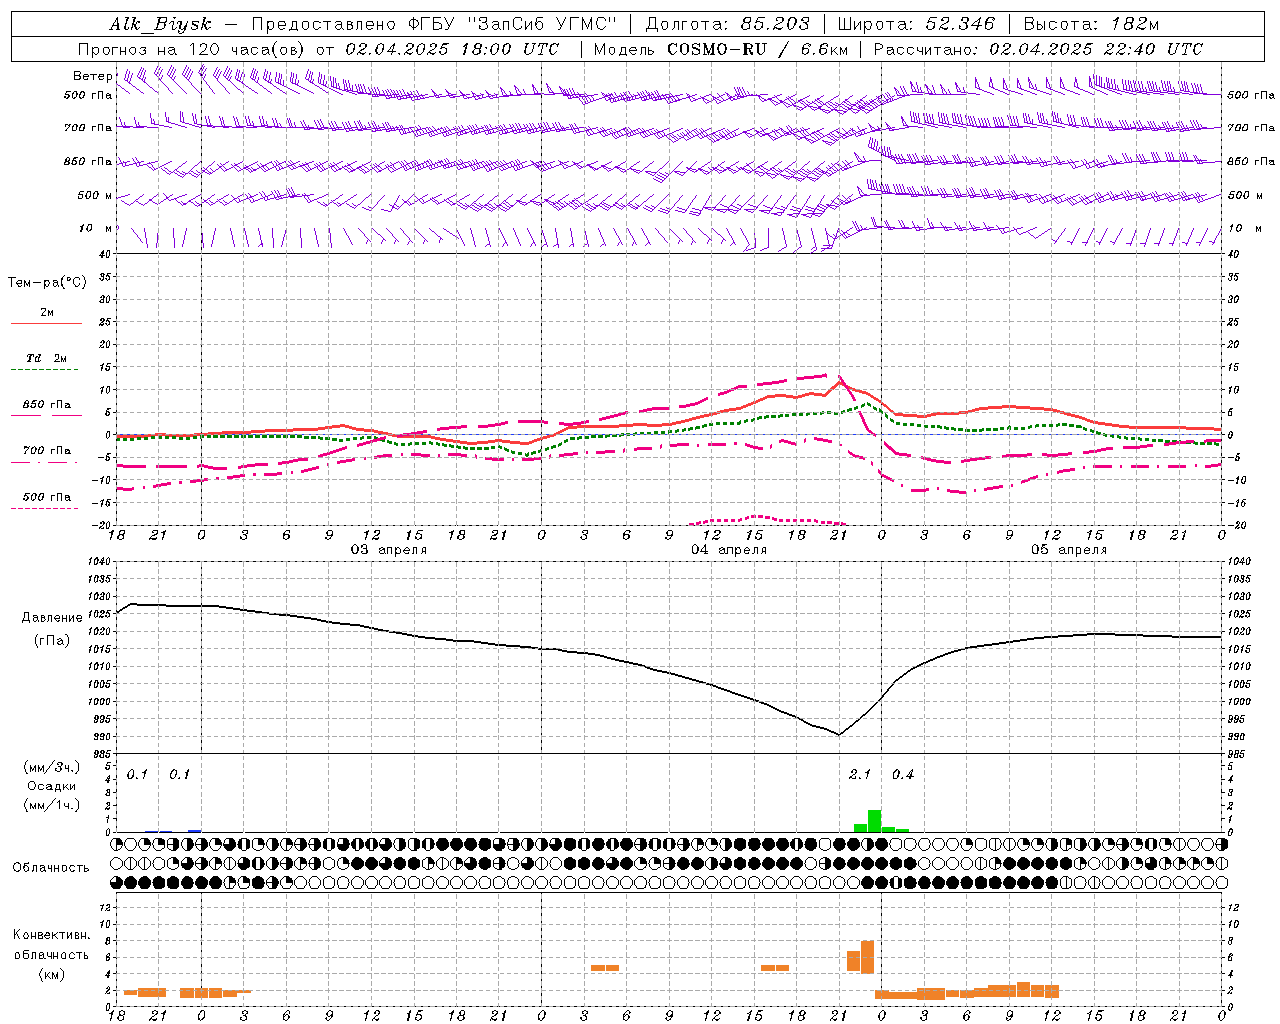Click the Ветер wind panel label

tap(92, 76)
